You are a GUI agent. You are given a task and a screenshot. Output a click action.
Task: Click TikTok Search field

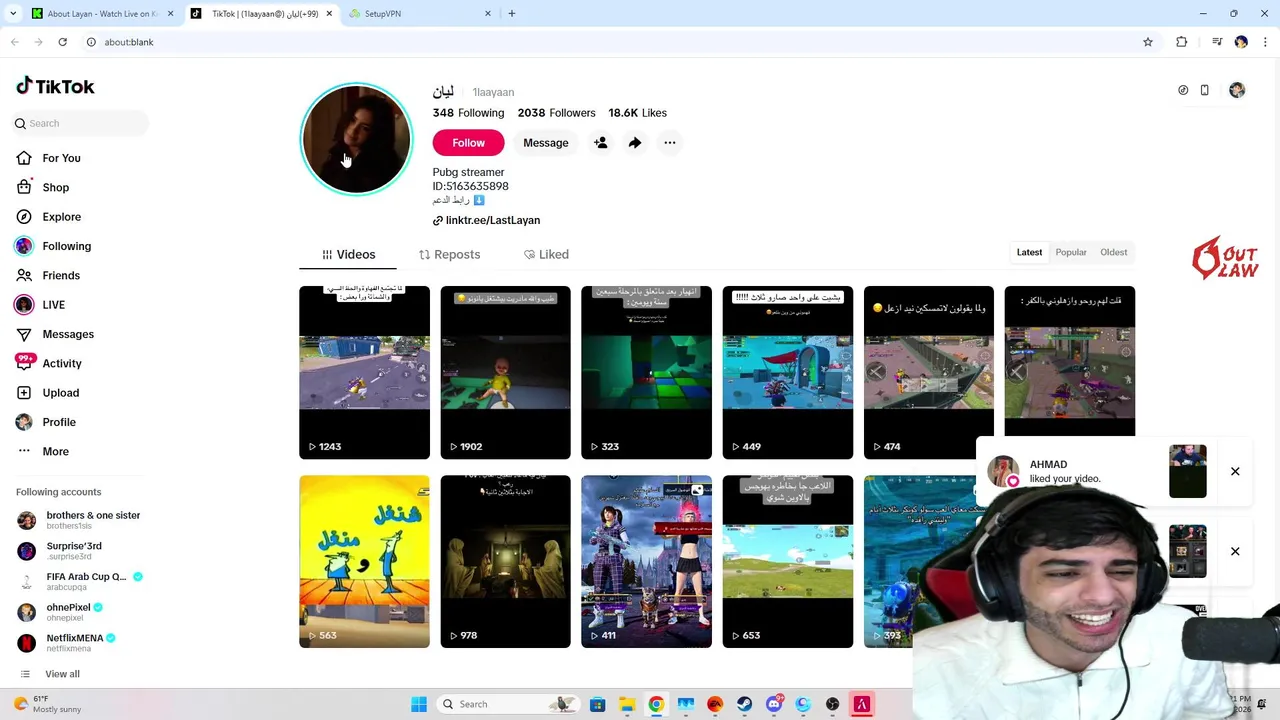click(80, 123)
